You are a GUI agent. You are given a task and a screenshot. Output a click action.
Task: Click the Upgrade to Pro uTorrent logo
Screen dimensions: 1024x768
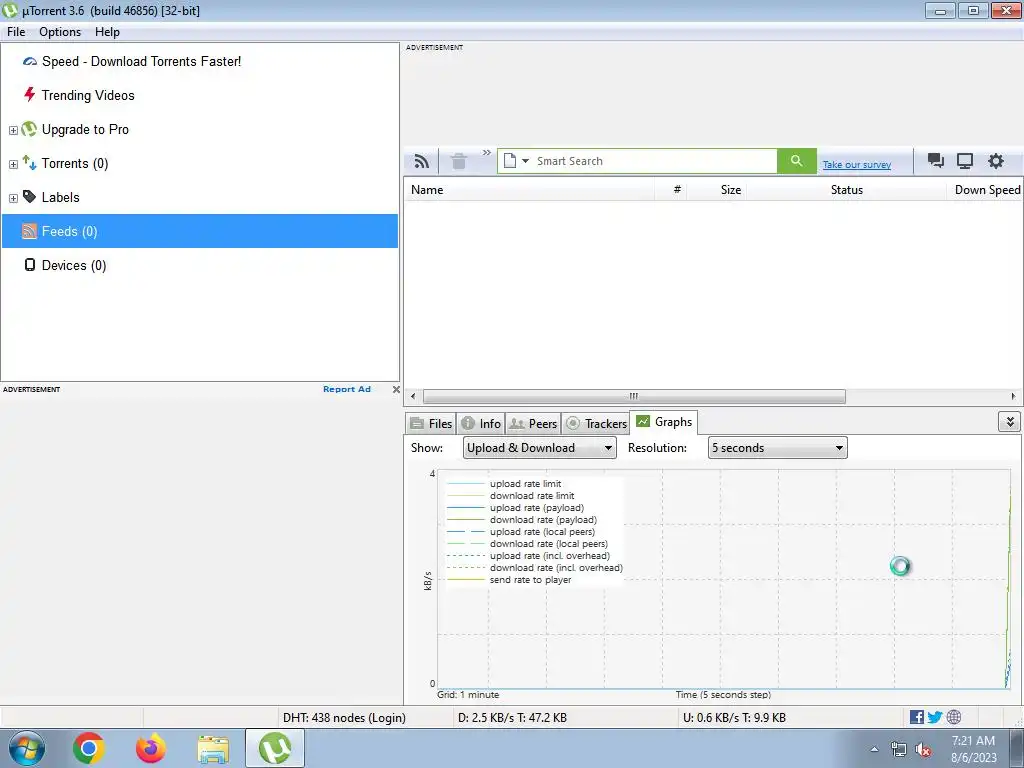click(x=29, y=129)
